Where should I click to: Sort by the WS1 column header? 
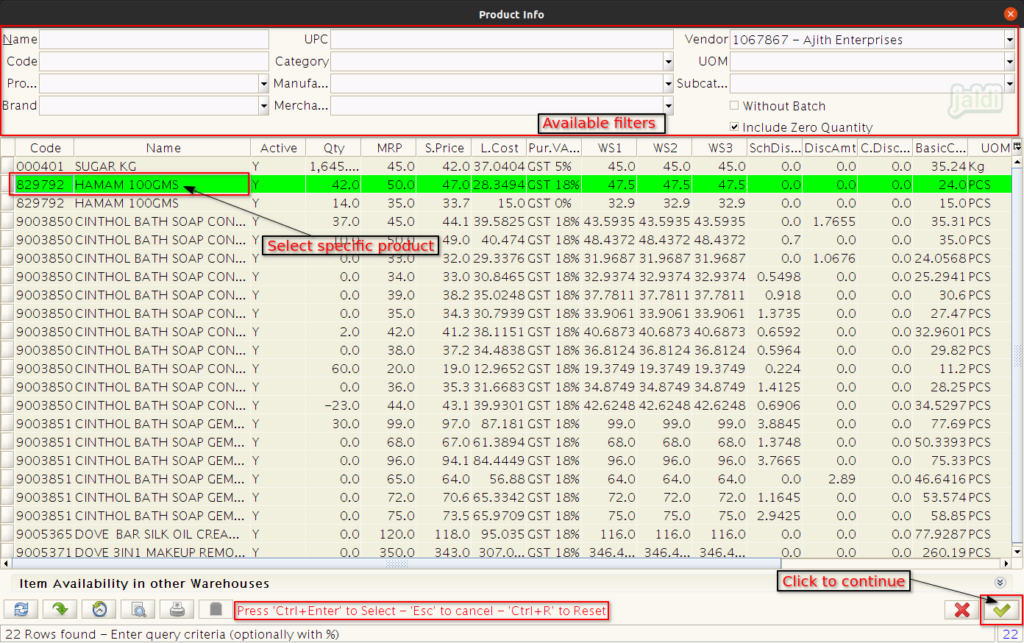(x=609, y=148)
